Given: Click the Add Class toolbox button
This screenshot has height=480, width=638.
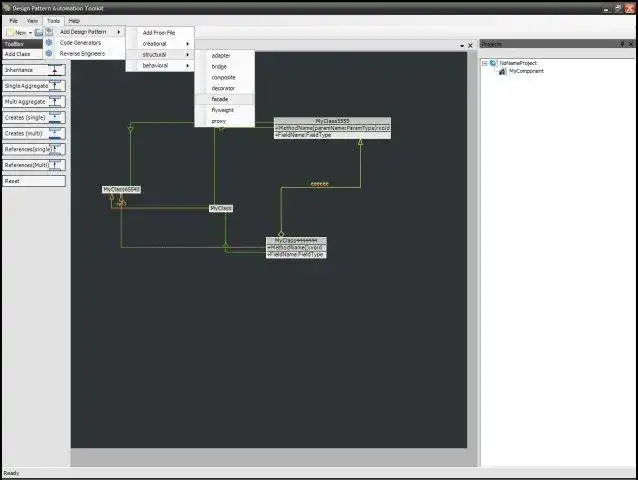Looking at the screenshot, I should coord(23,54).
